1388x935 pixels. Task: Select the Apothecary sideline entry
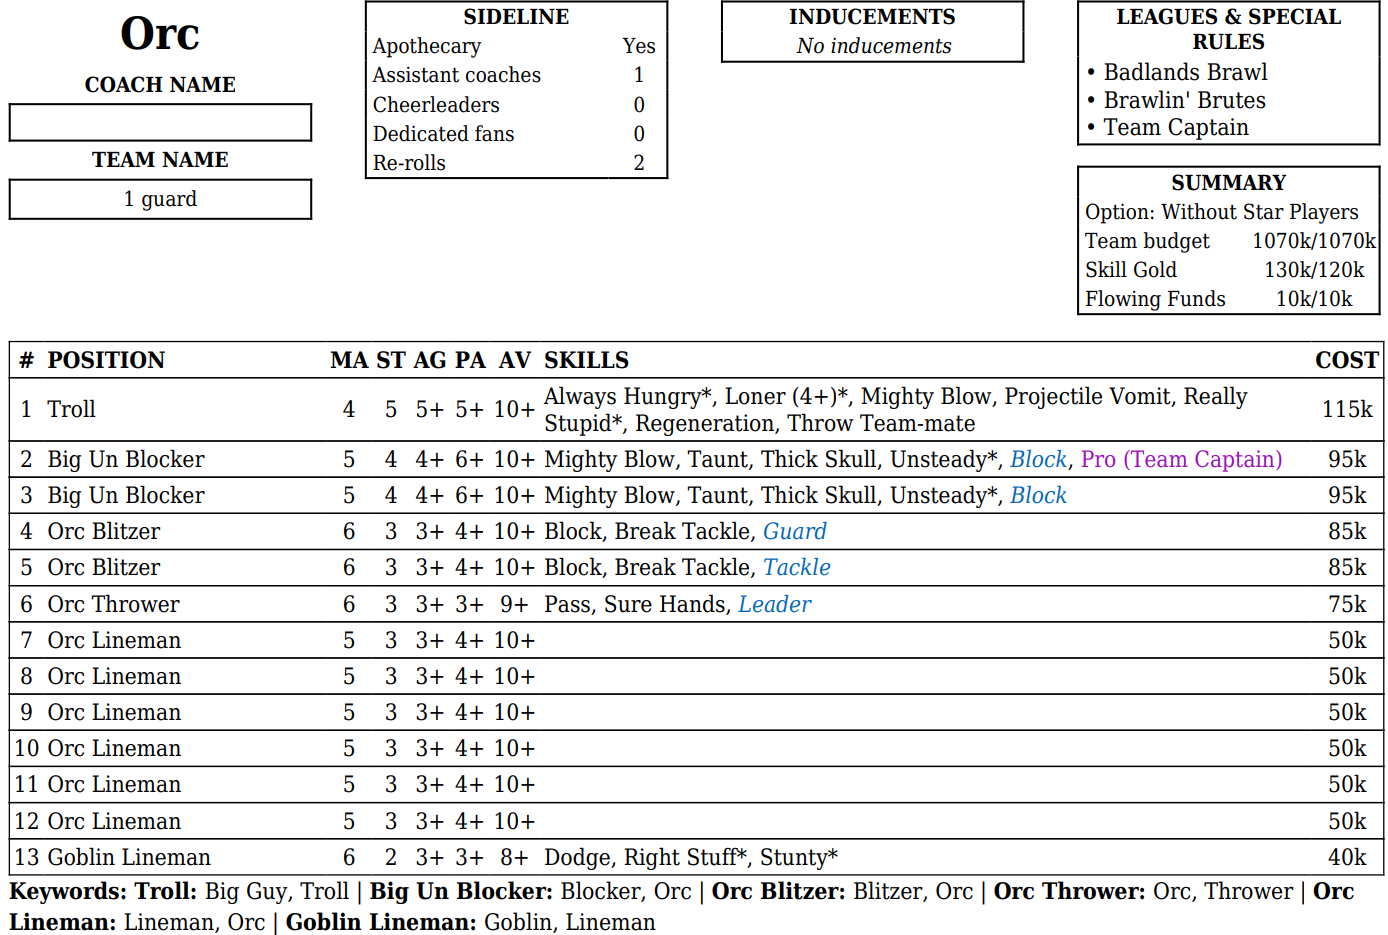(x=427, y=46)
